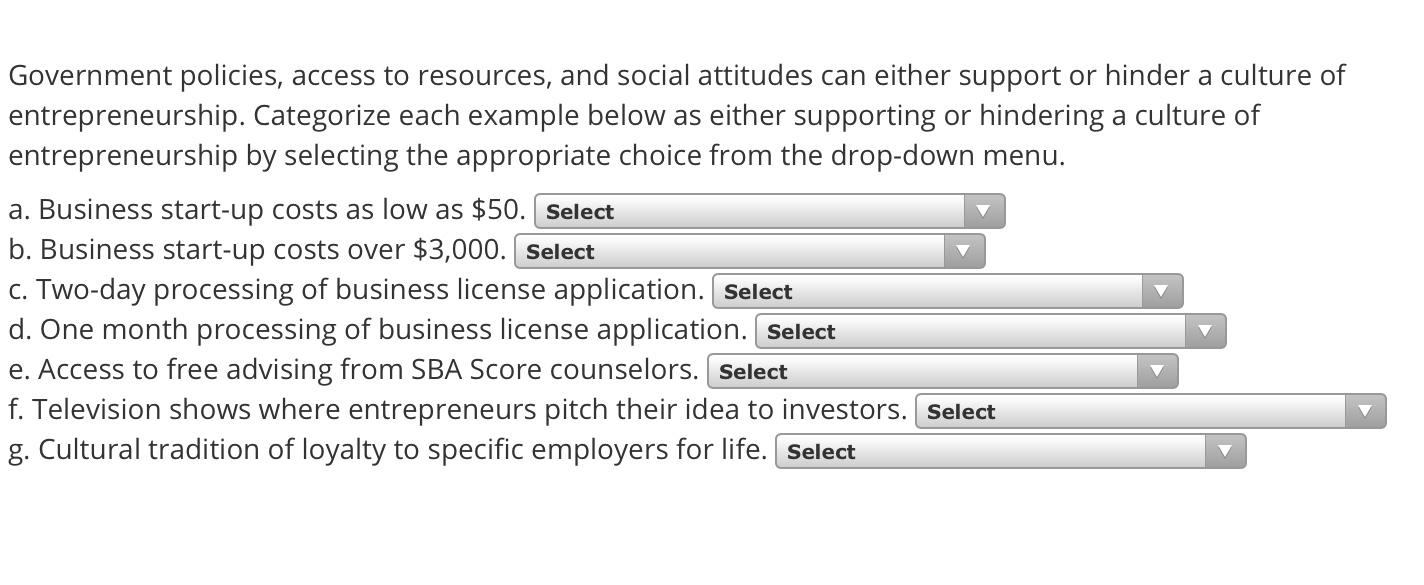
Task: Click the arrow icon on item d's dropdown
Action: click(x=1203, y=330)
